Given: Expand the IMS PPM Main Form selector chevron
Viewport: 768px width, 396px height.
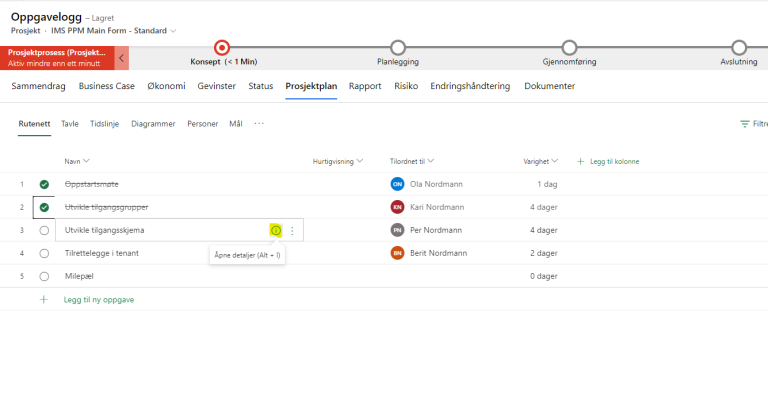Looking at the screenshot, I should [173, 31].
